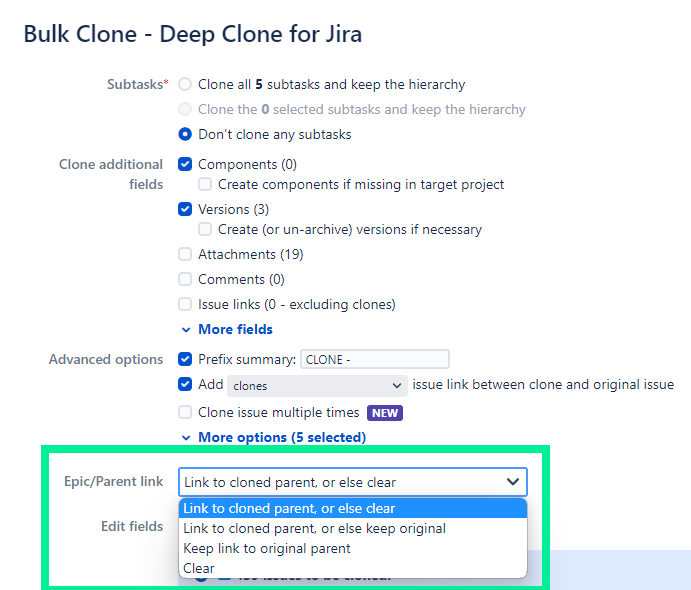Click the 'Edit fields' label

tap(132, 526)
